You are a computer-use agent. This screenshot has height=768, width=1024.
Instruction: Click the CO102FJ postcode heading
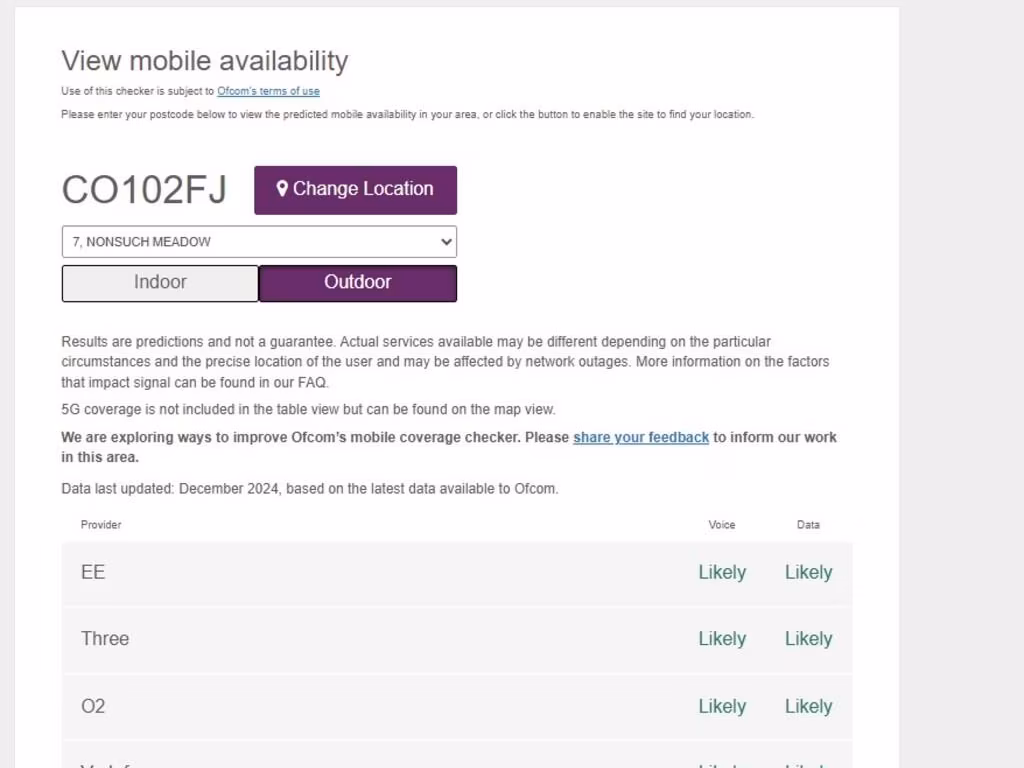144,190
